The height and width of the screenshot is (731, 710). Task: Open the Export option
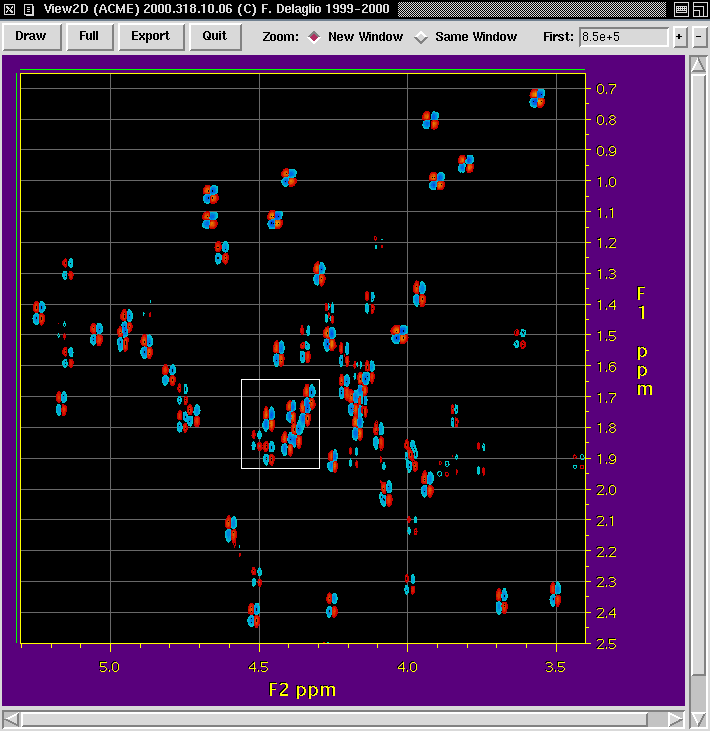pos(151,37)
